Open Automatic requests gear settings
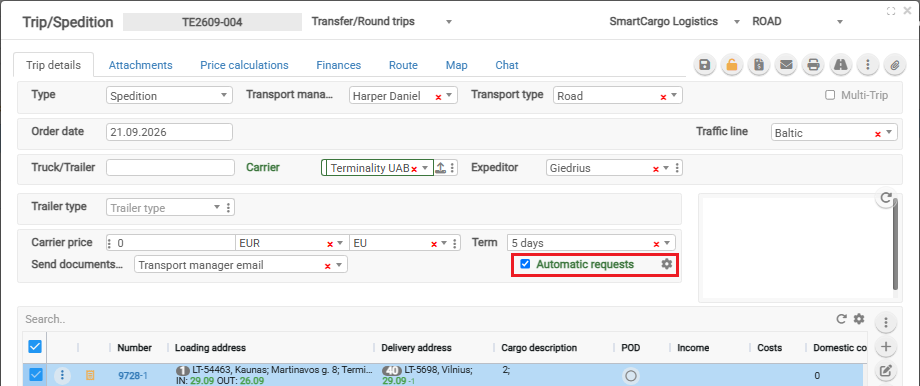 click(667, 264)
